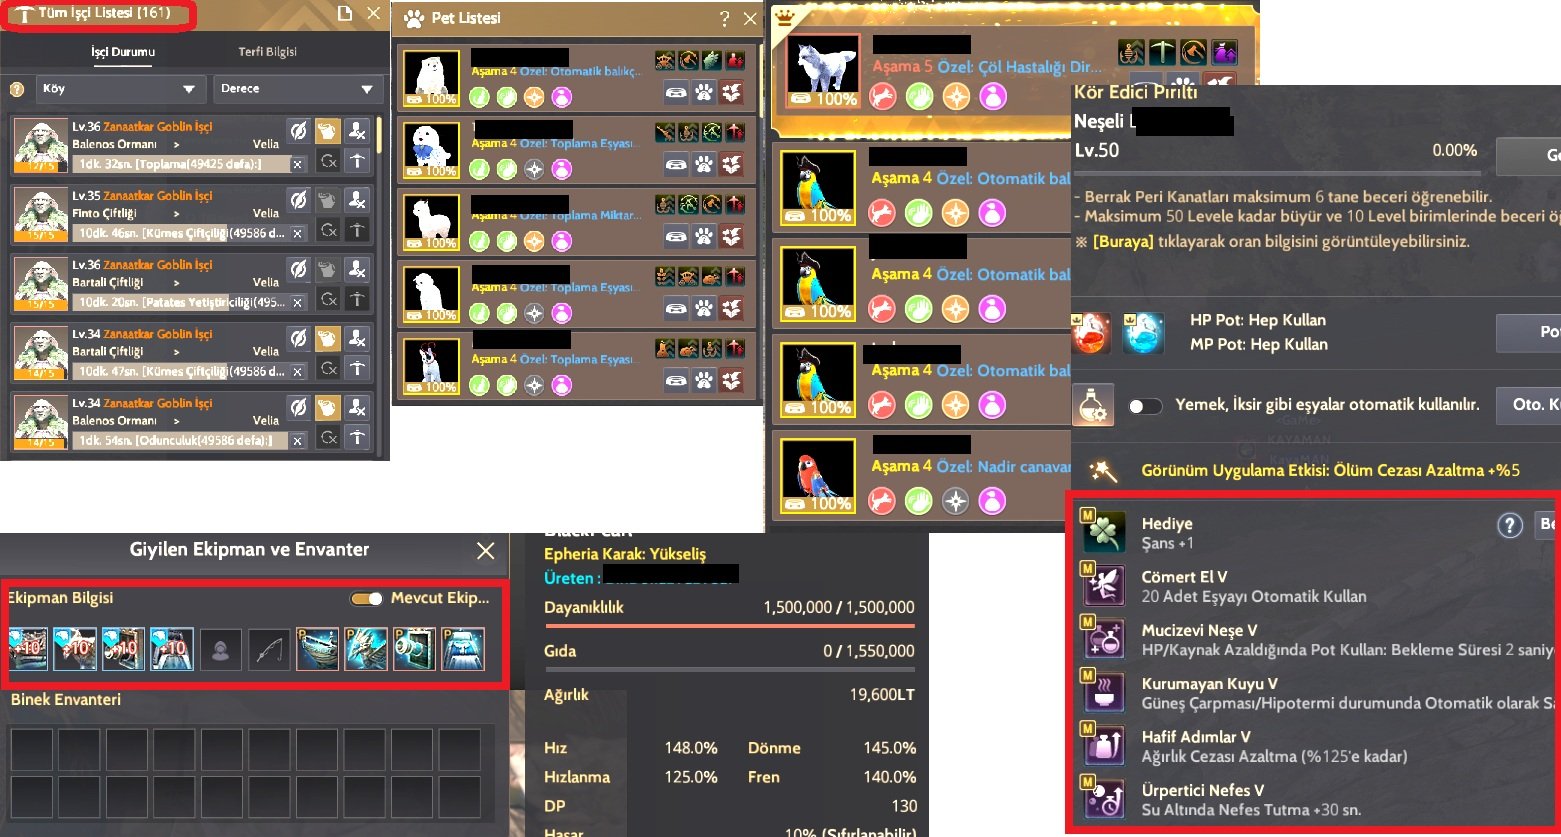Select the first empty Binek Envanteri slot

click(x=33, y=749)
